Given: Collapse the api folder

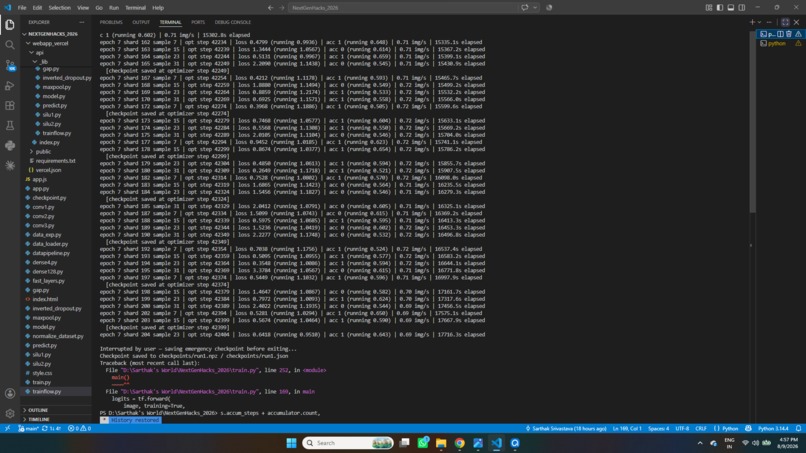Looking at the screenshot, I should (40, 52).
